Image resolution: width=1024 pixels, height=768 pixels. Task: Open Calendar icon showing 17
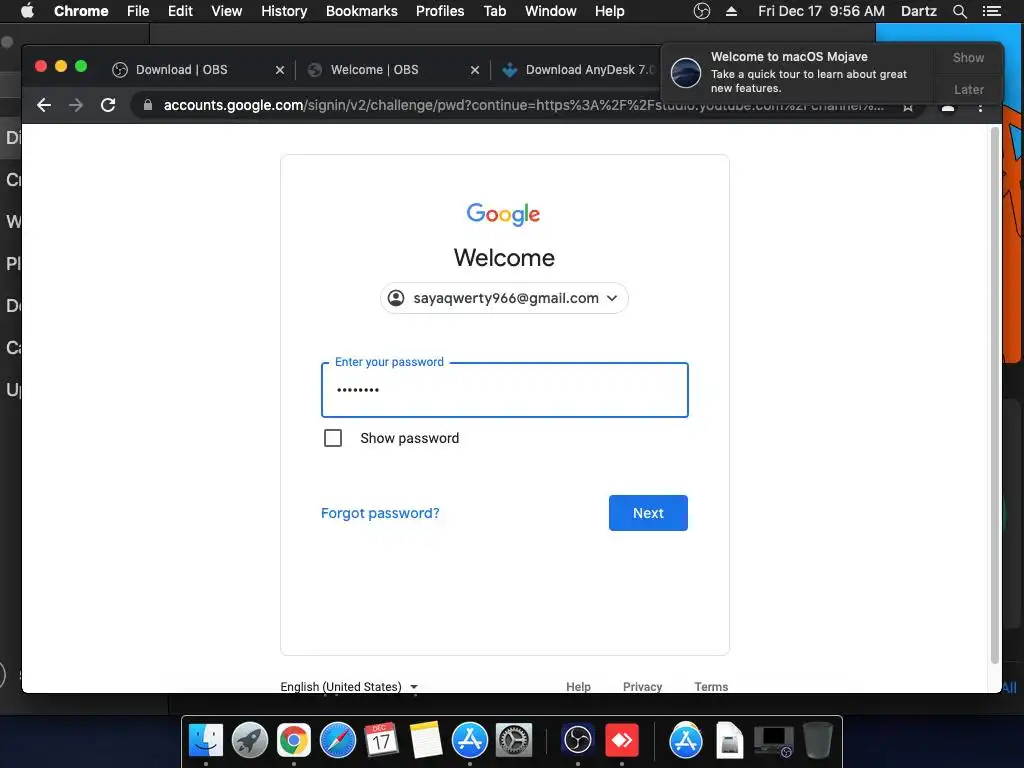pyautogui.click(x=381, y=741)
